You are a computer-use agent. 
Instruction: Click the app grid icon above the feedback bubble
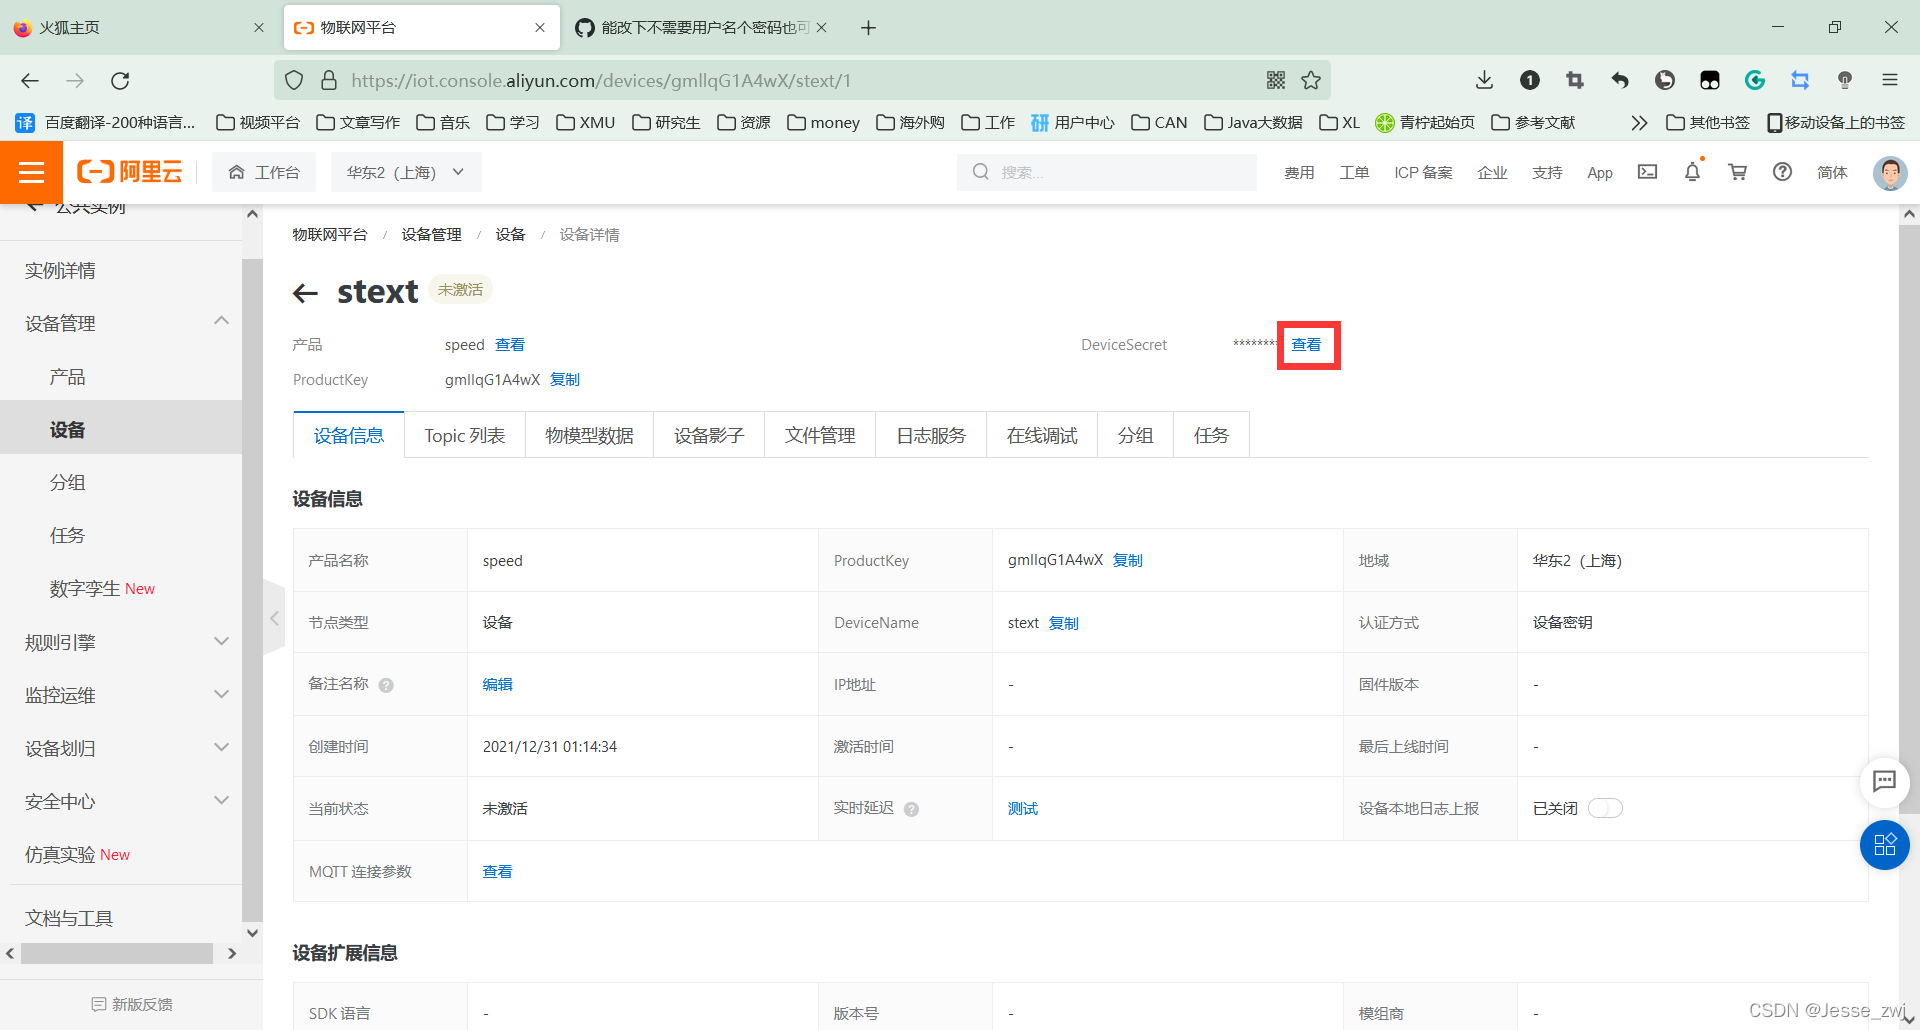click(1884, 845)
